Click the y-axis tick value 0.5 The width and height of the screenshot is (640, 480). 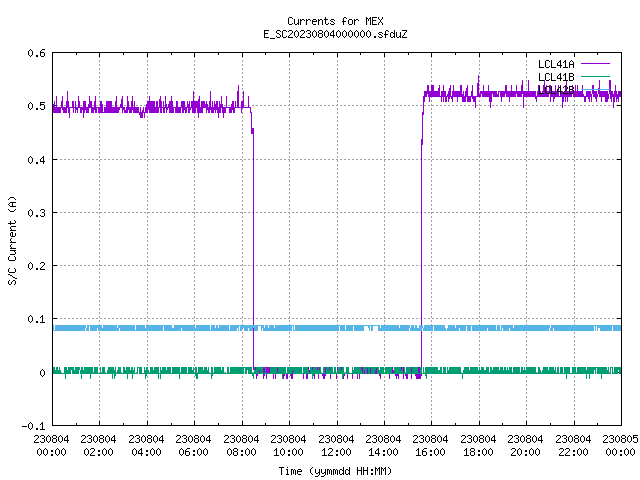(x=36, y=106)
